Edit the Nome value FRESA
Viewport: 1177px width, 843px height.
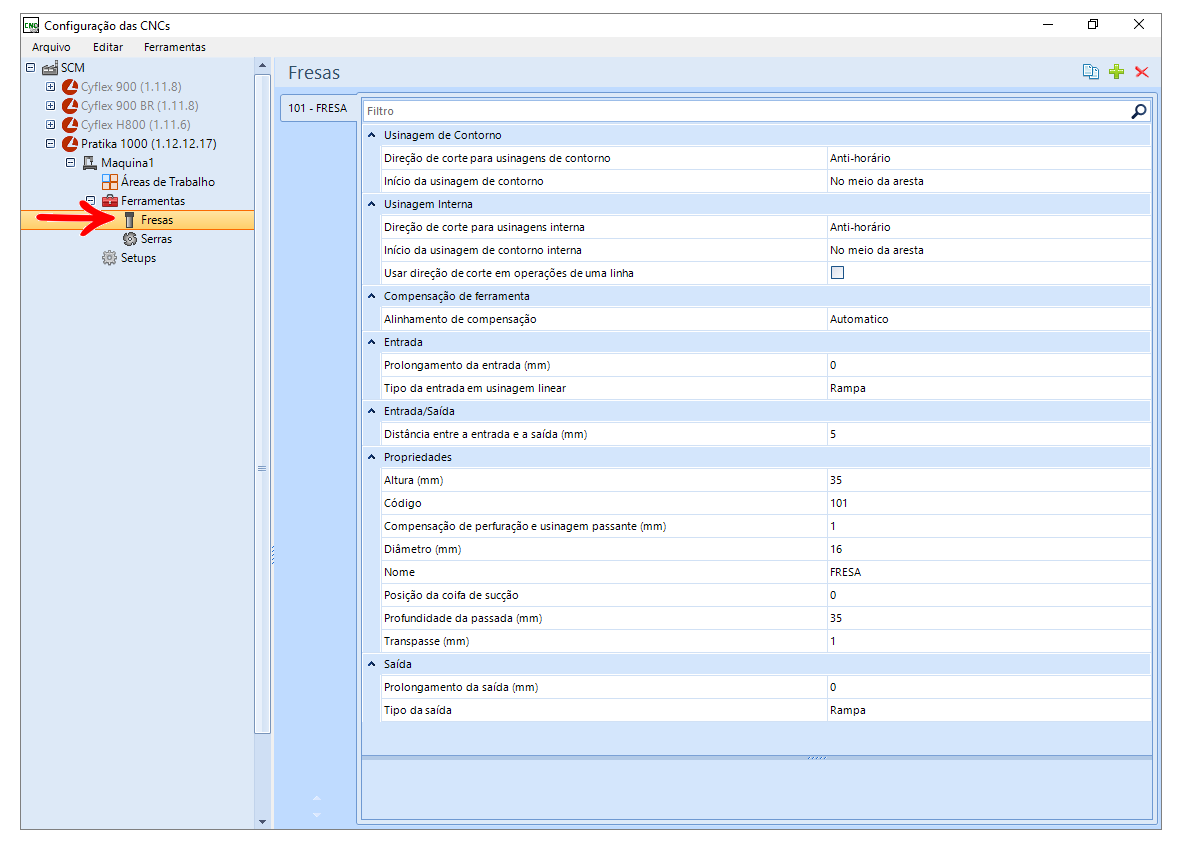989,572
